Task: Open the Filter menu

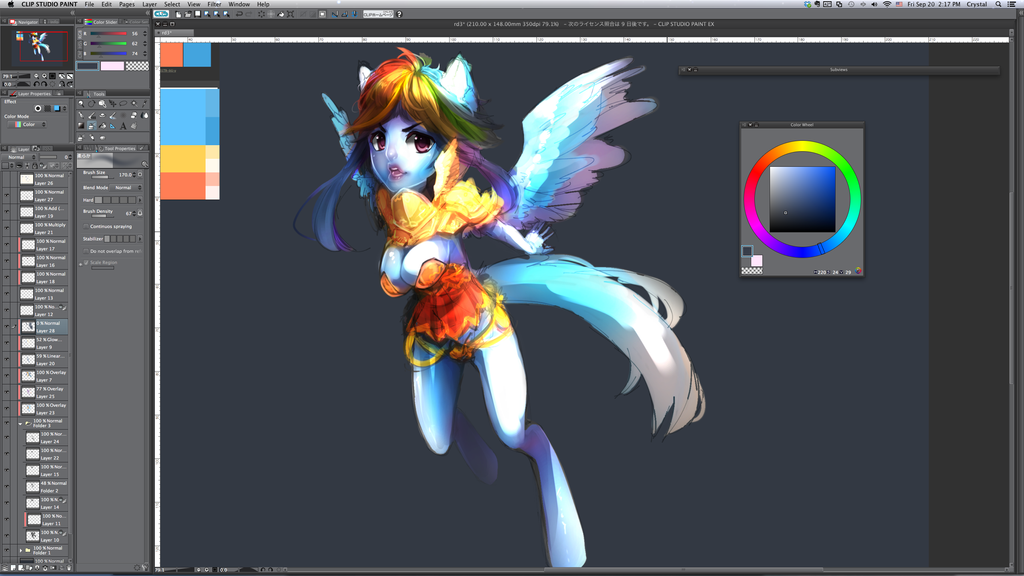Action: (x=214, y=4)
